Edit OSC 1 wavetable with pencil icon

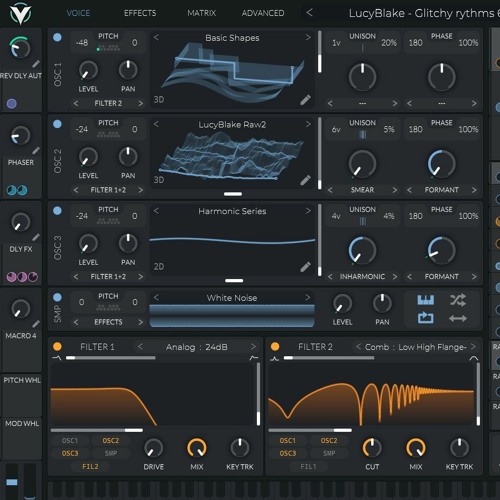[x=305, y=100]
